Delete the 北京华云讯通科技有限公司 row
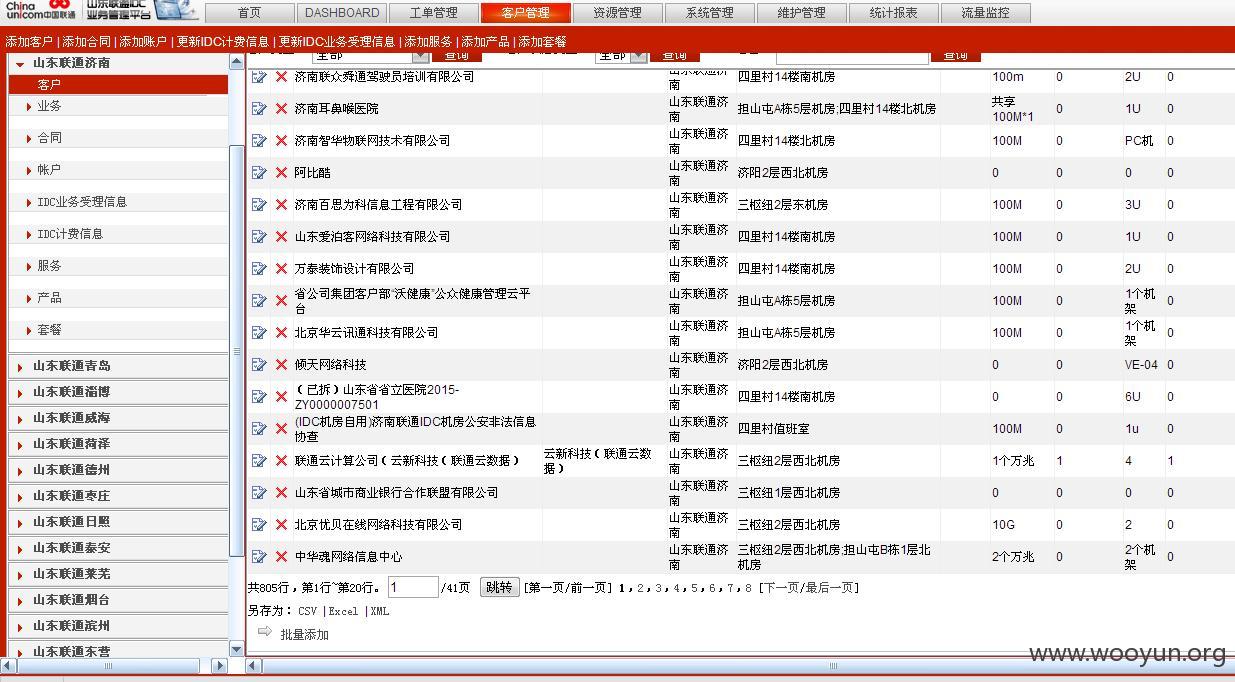 281,332
